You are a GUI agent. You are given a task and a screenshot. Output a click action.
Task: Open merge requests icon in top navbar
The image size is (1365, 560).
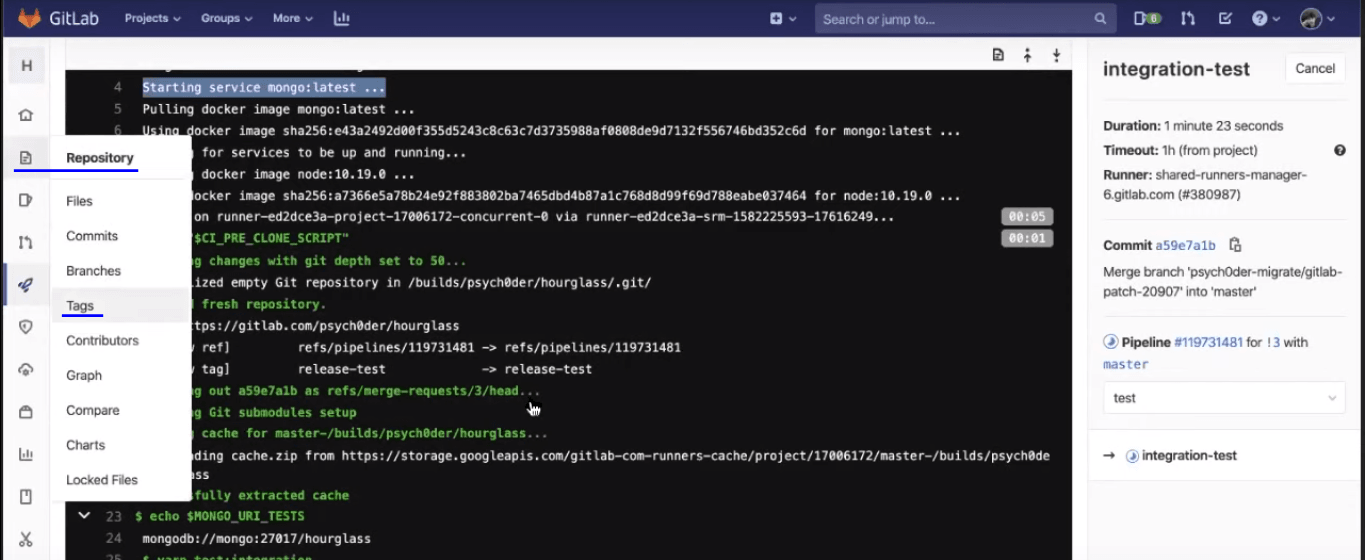tap(1188, 18)
